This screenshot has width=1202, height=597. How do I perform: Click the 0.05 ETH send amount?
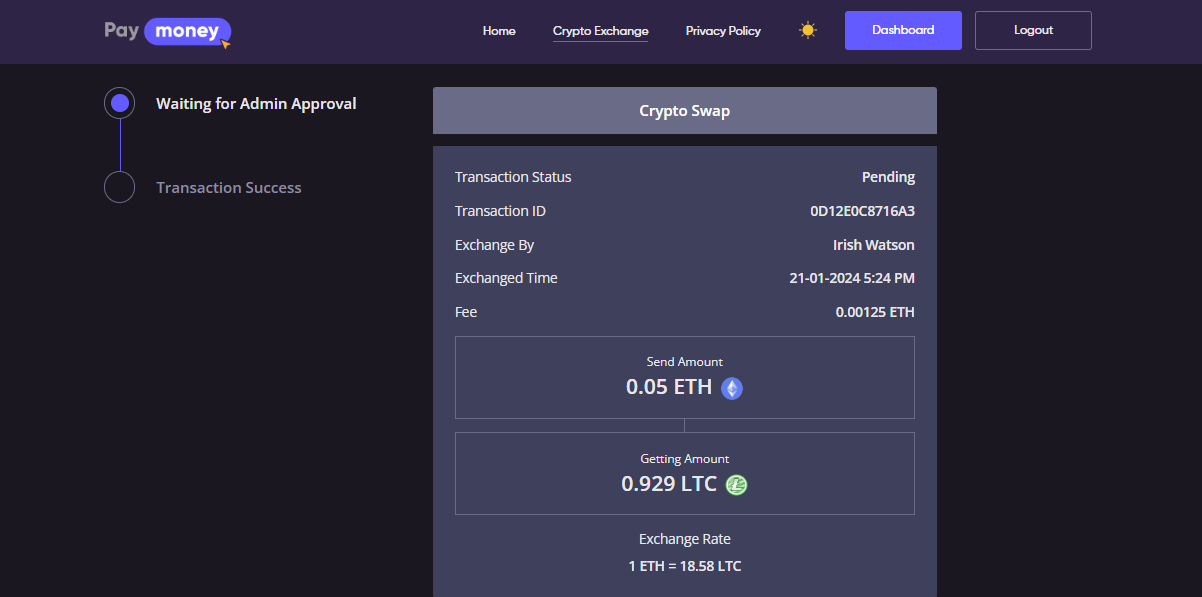coord(668,387)
